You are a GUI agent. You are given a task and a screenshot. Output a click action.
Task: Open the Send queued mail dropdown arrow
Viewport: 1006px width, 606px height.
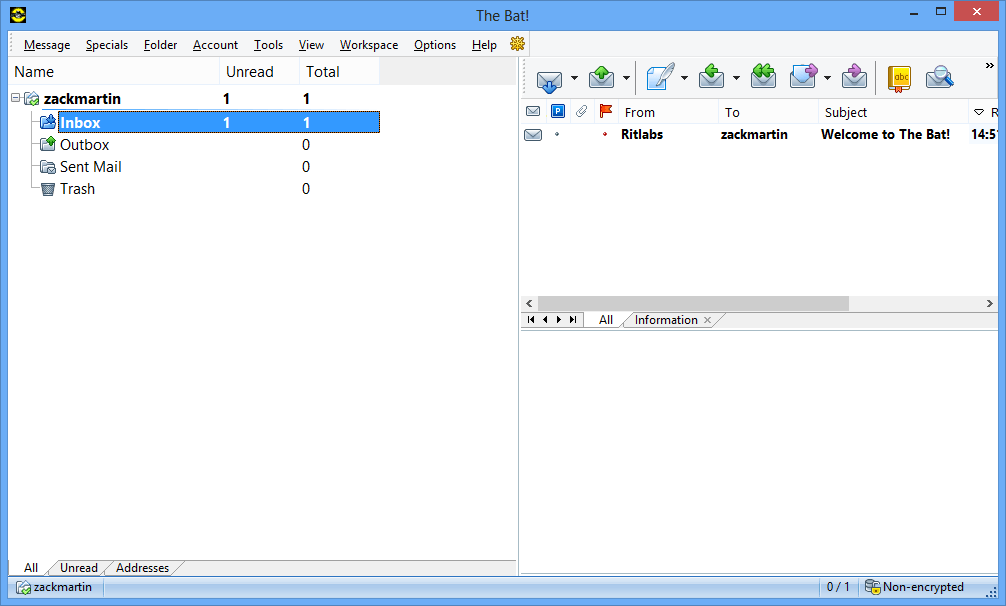point(626,78)
